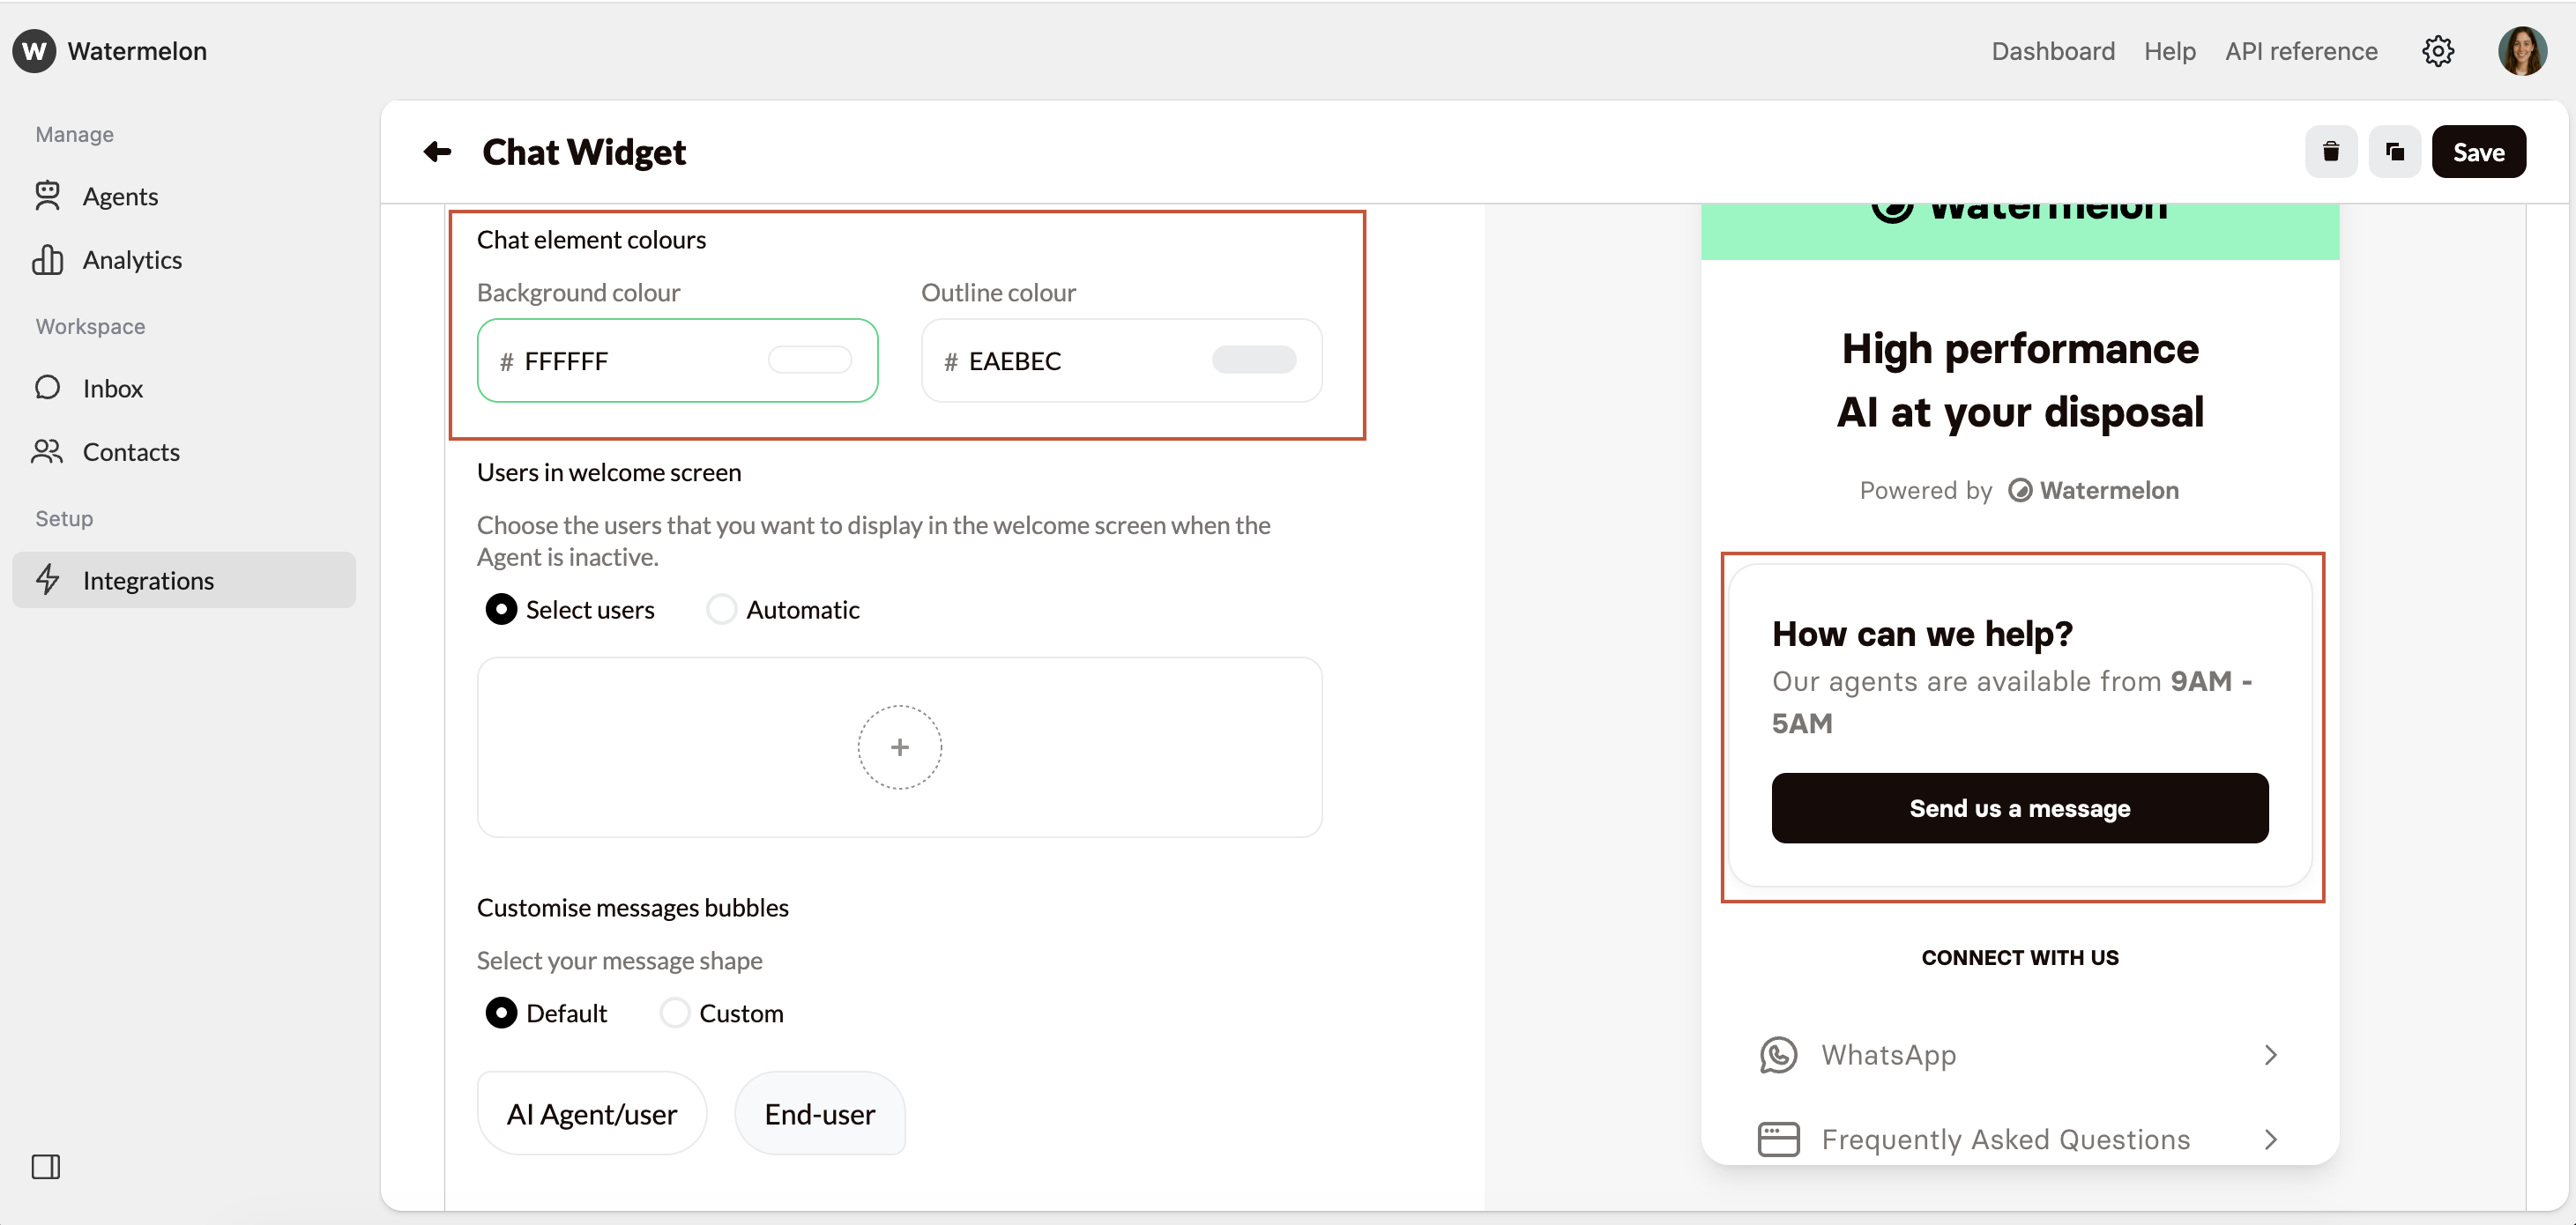
Task: Expand the WhatsApp channel chevron
Action: [x=2270, y=1055]
